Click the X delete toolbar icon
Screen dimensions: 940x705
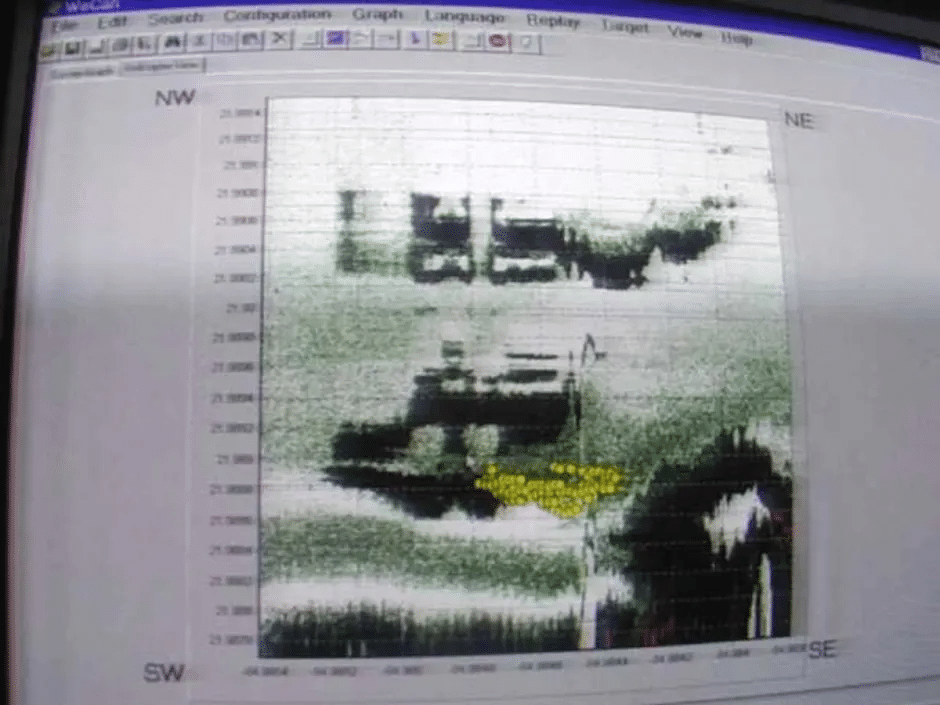[x=279, y=39]
